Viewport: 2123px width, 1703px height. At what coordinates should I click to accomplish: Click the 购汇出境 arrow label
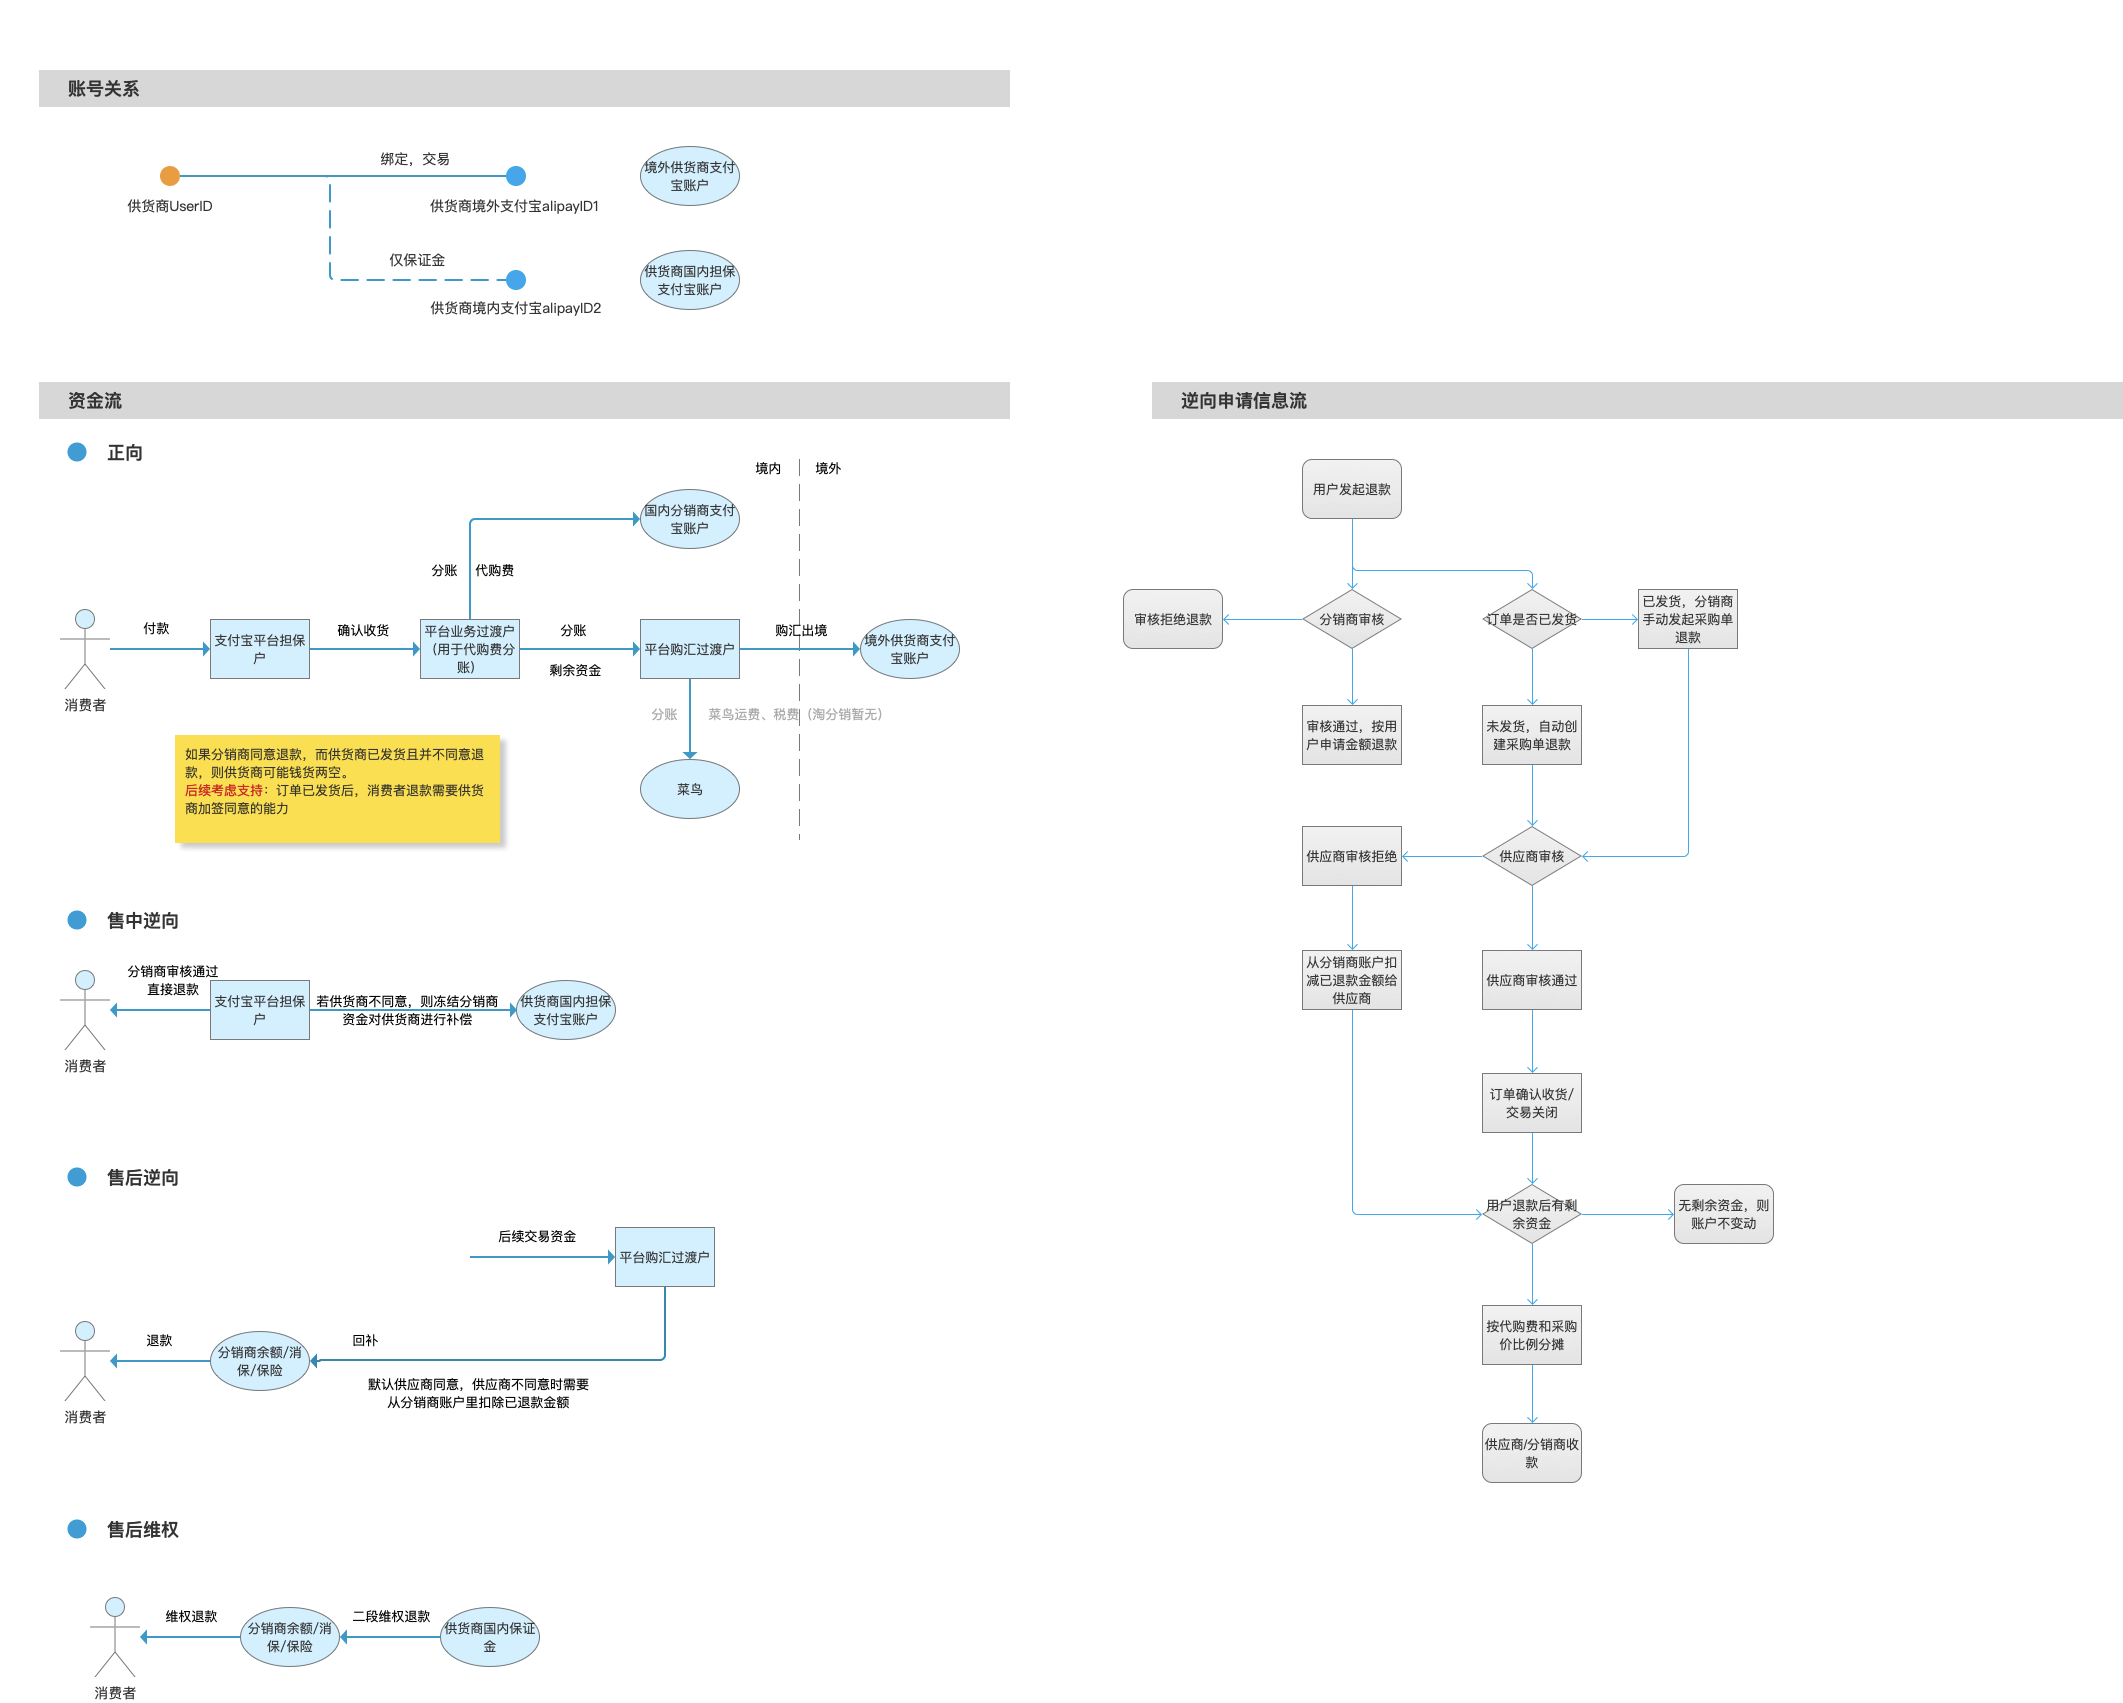(x=801, y=630)
